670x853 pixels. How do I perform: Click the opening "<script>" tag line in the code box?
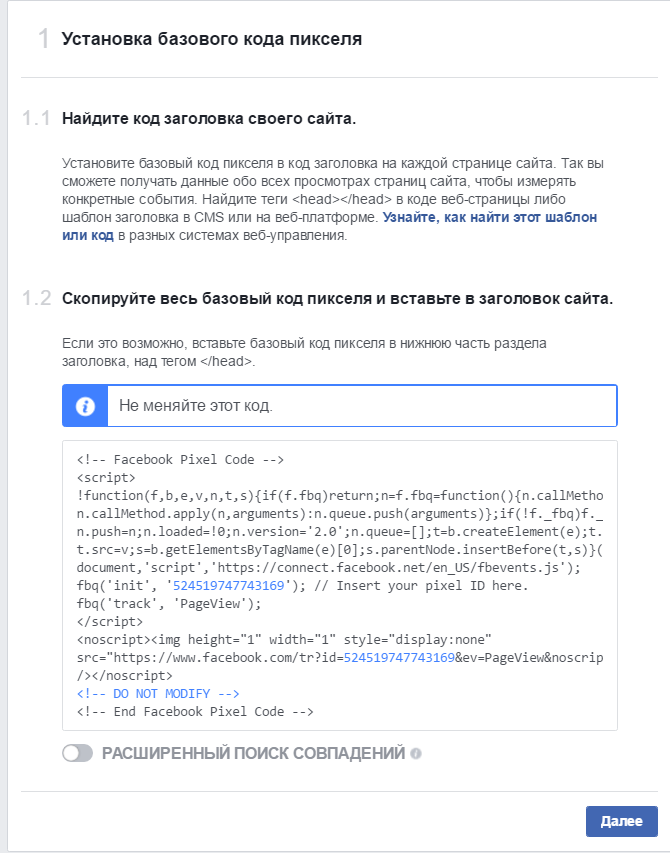106,478
